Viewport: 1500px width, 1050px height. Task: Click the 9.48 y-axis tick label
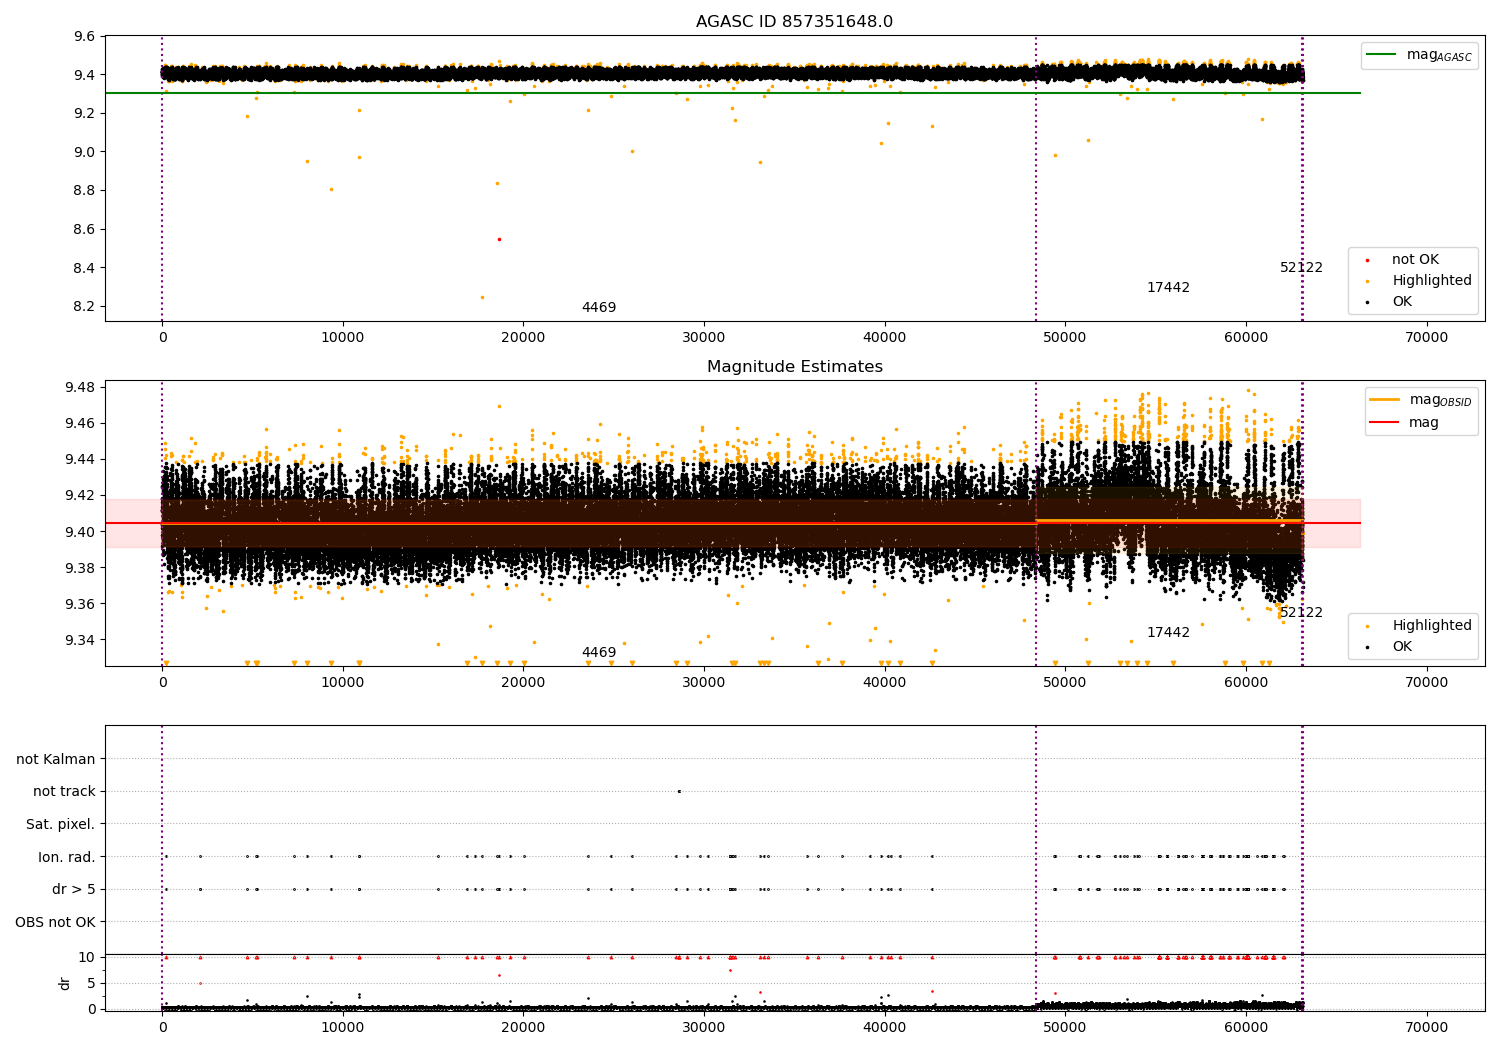(80, 387)
